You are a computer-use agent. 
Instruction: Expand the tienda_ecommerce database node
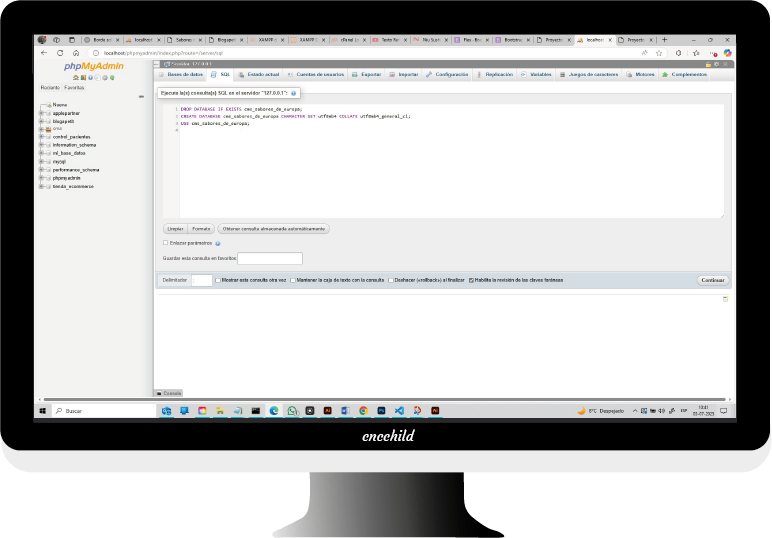(x=41, y=185)
